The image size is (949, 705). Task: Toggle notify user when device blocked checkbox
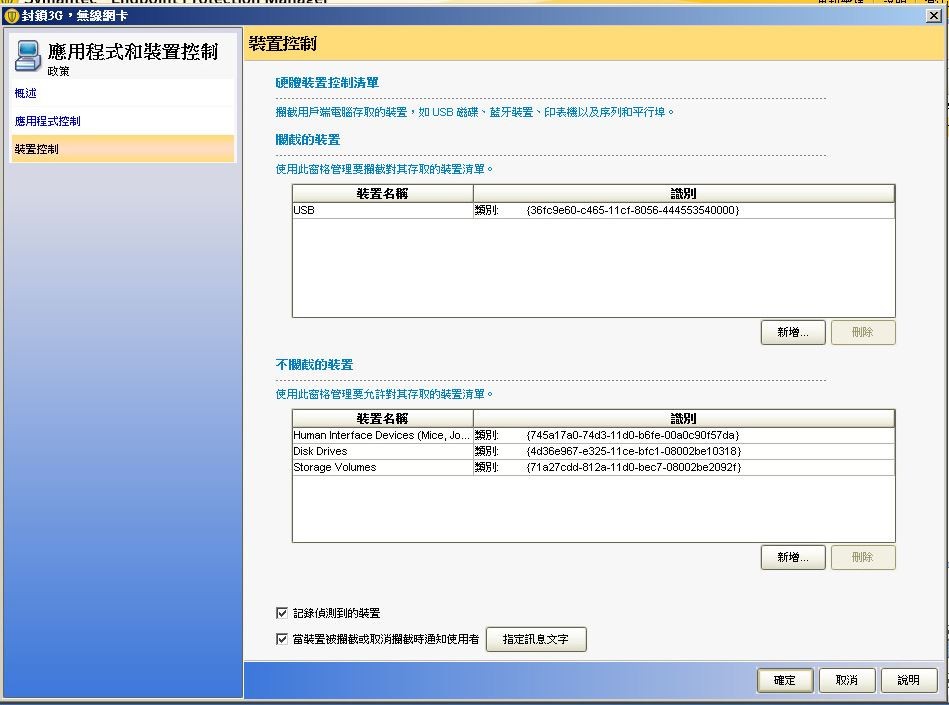coord(281,639)
